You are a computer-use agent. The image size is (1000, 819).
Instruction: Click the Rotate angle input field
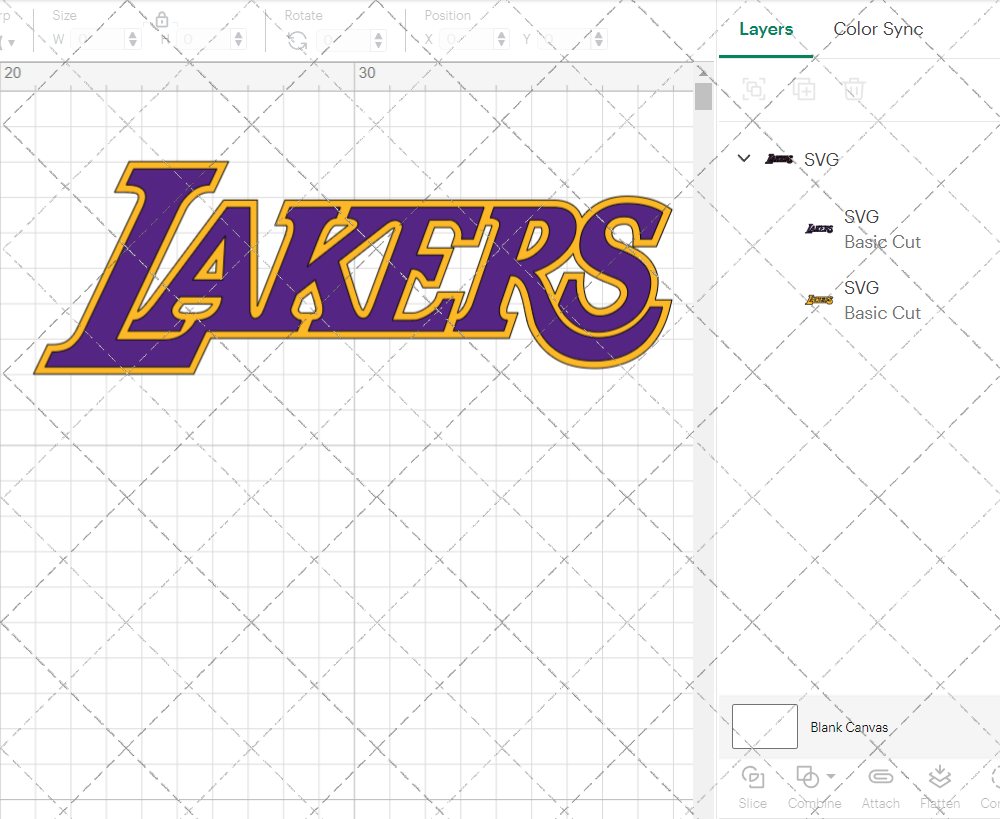[x=344, y=40]
